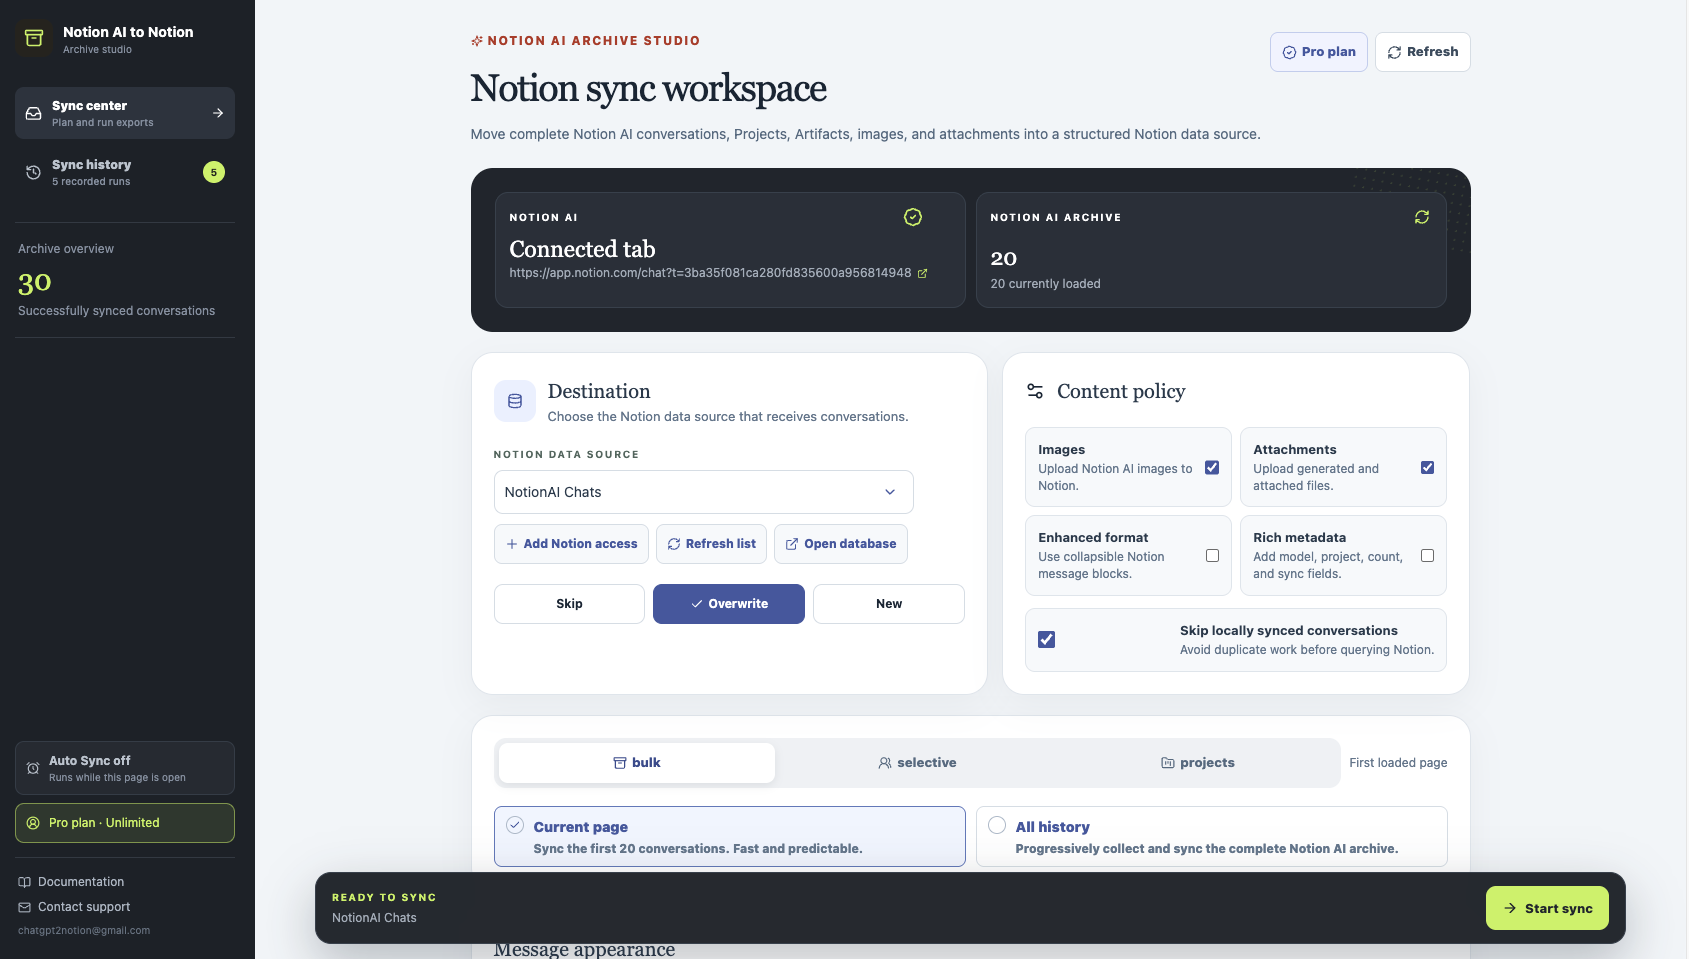Switch to the bulk tab
Screen dimensions: 1689x959
[637, 763]
